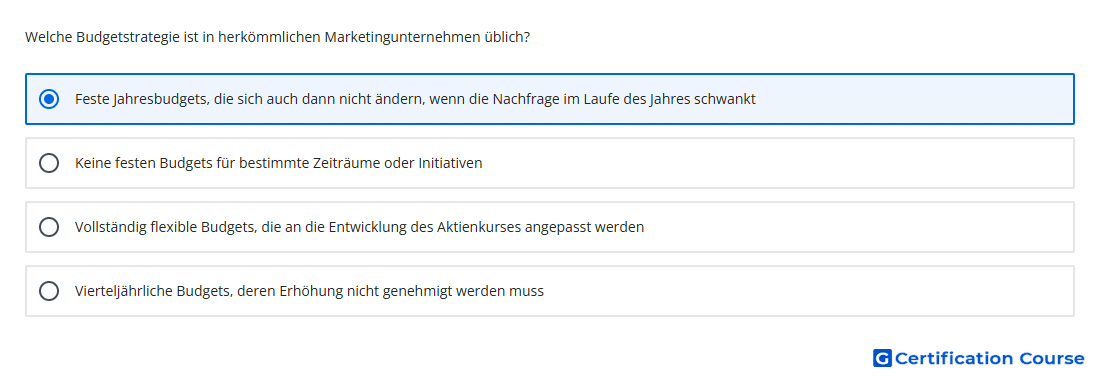This screenshot has height=377, width=1100.
Task: Click empty area of the highlighted first answer box
Action: [912, 99]
